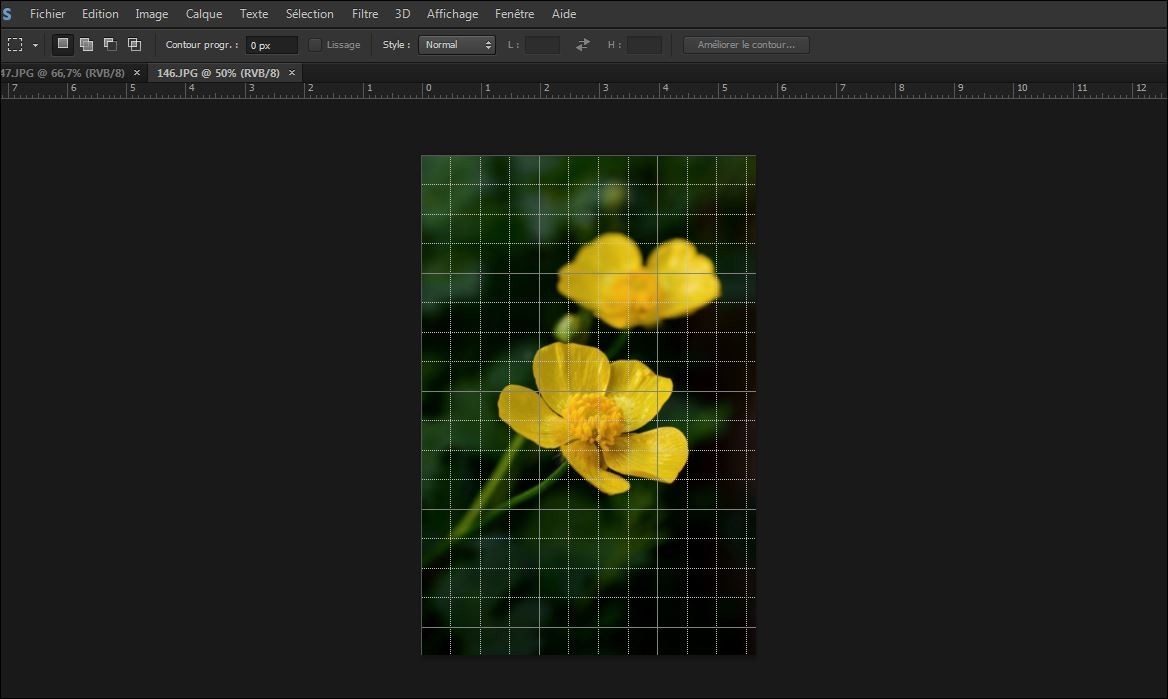Click the L width input field
The width and height of the screenshot is (1168, 699).
pos(542,45)
